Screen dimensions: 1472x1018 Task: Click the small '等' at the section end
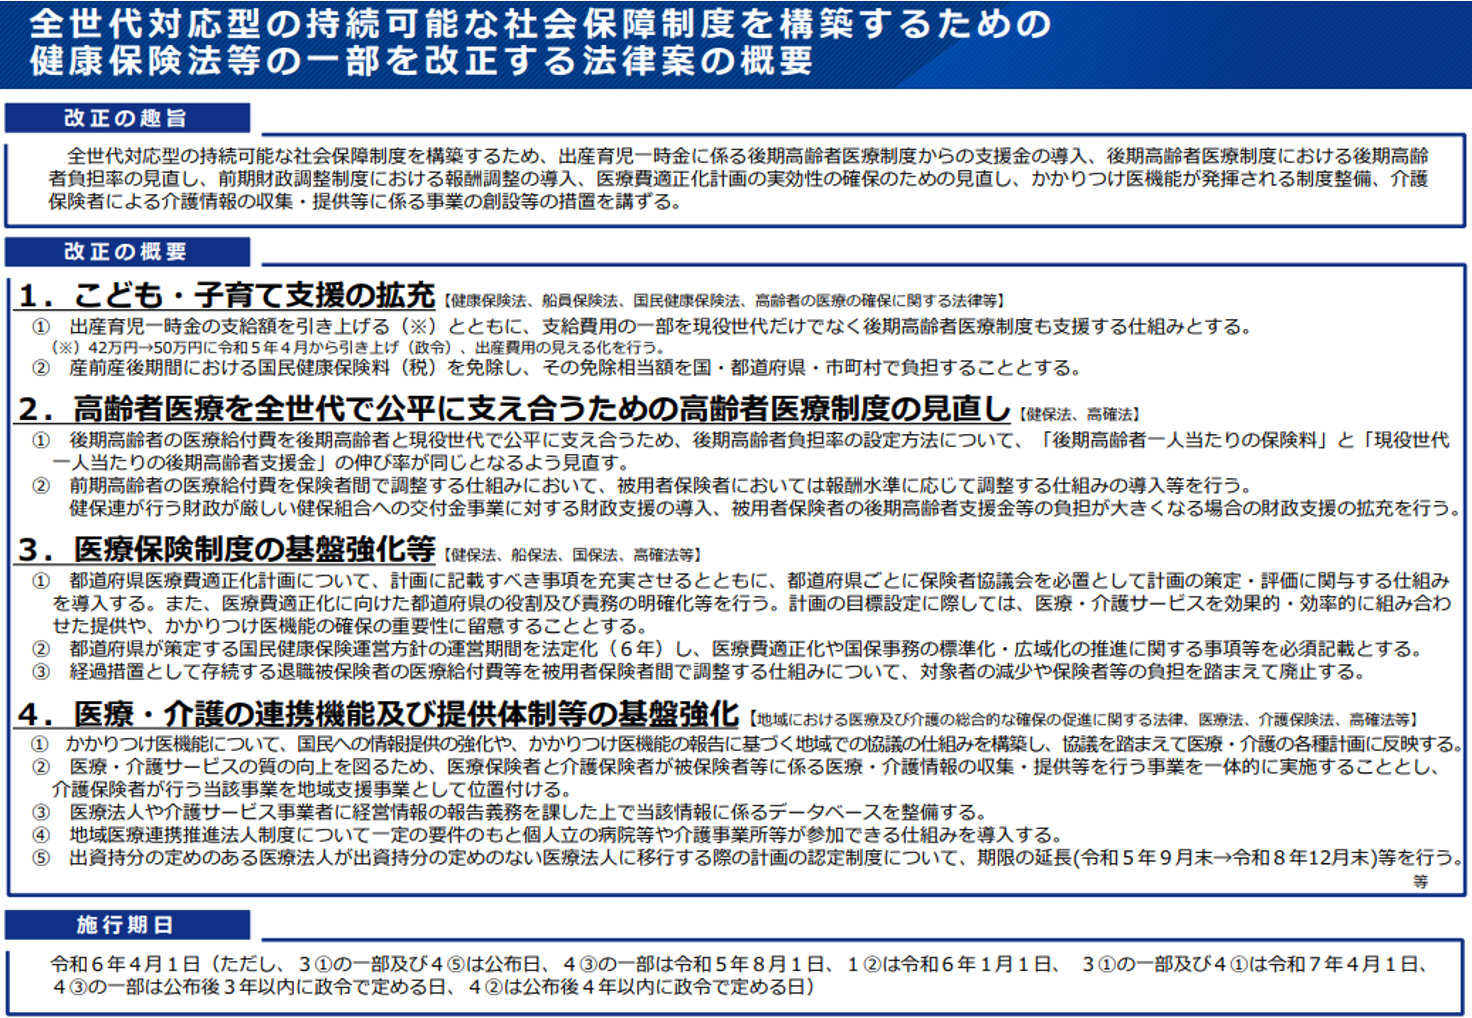1420,882
